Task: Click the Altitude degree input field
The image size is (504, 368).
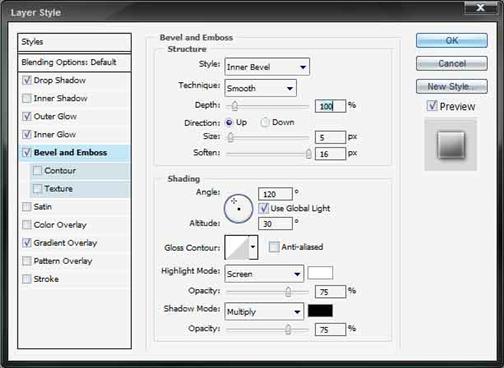Action: (x=275, y=224)
